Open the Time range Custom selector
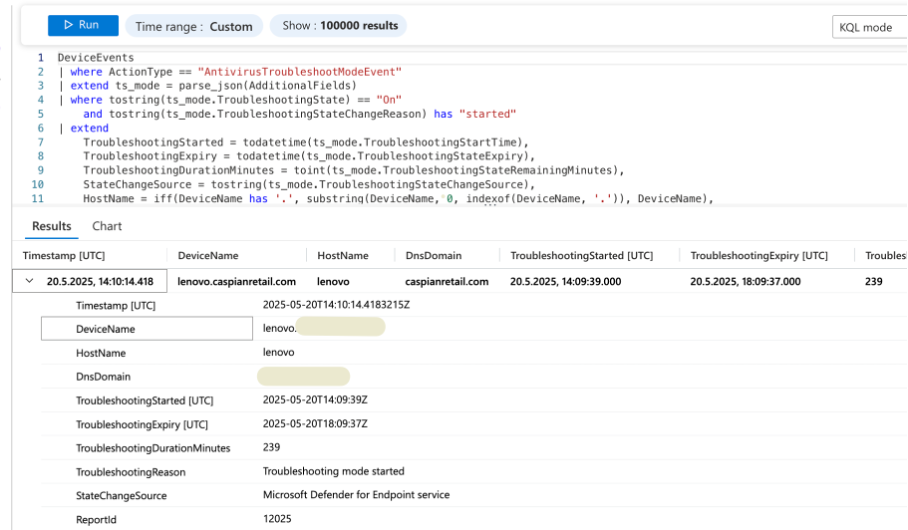The height and width of the screenshot is (530, 908). click(194, 26)
